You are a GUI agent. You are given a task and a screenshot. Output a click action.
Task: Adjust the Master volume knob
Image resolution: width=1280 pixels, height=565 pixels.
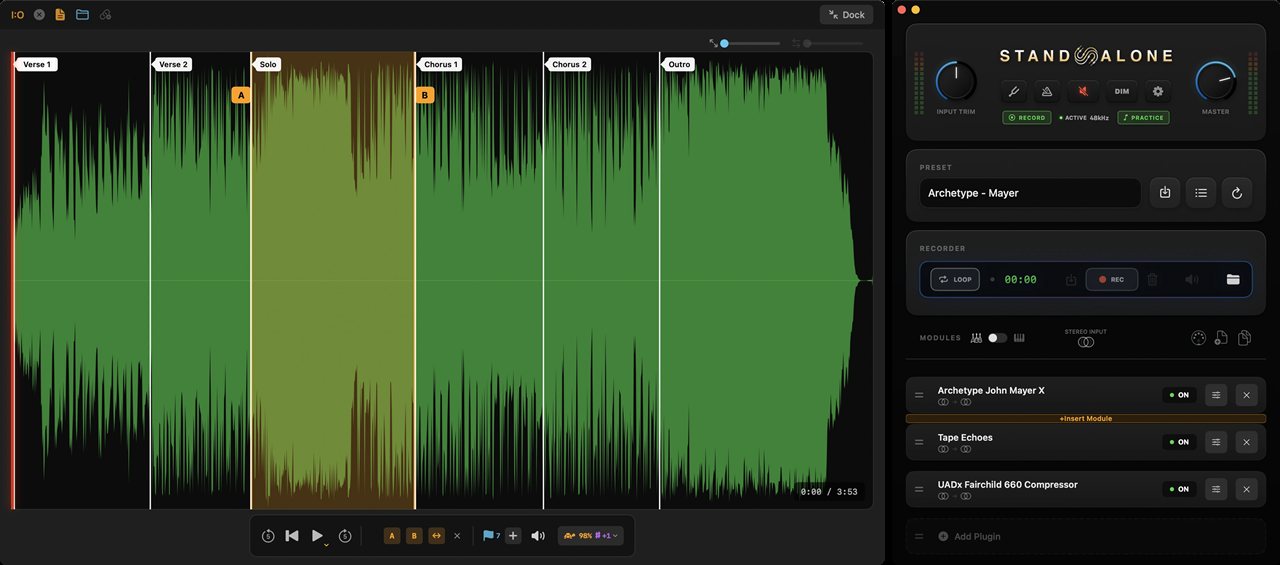coord(1216,82)
